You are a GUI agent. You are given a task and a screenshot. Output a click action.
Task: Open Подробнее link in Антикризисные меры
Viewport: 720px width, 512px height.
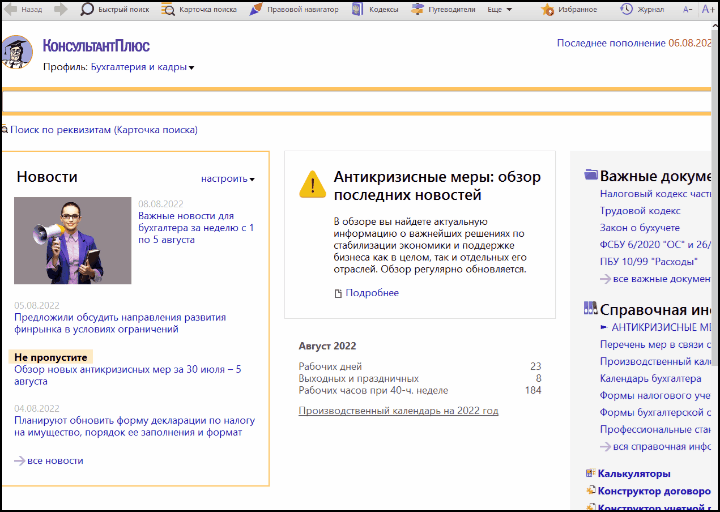pos(372,293)
